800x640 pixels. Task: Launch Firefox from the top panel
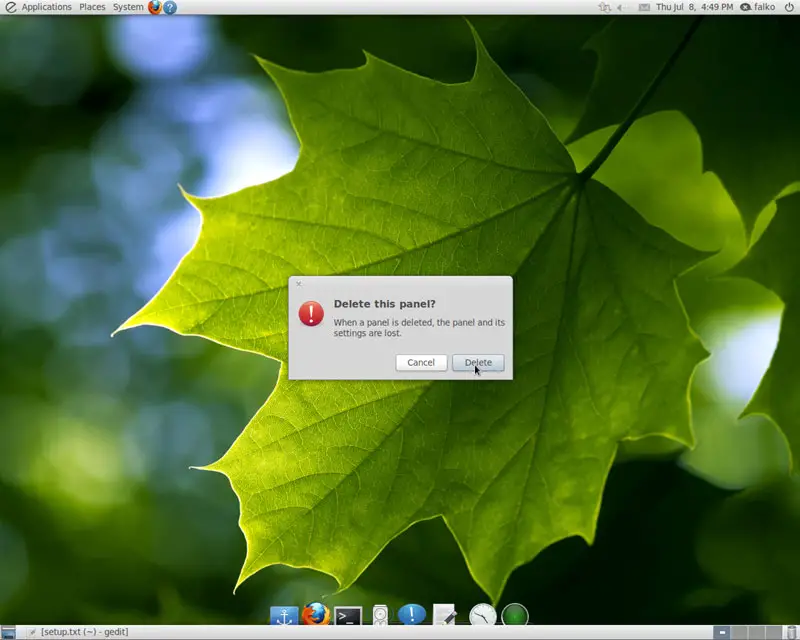155,7
